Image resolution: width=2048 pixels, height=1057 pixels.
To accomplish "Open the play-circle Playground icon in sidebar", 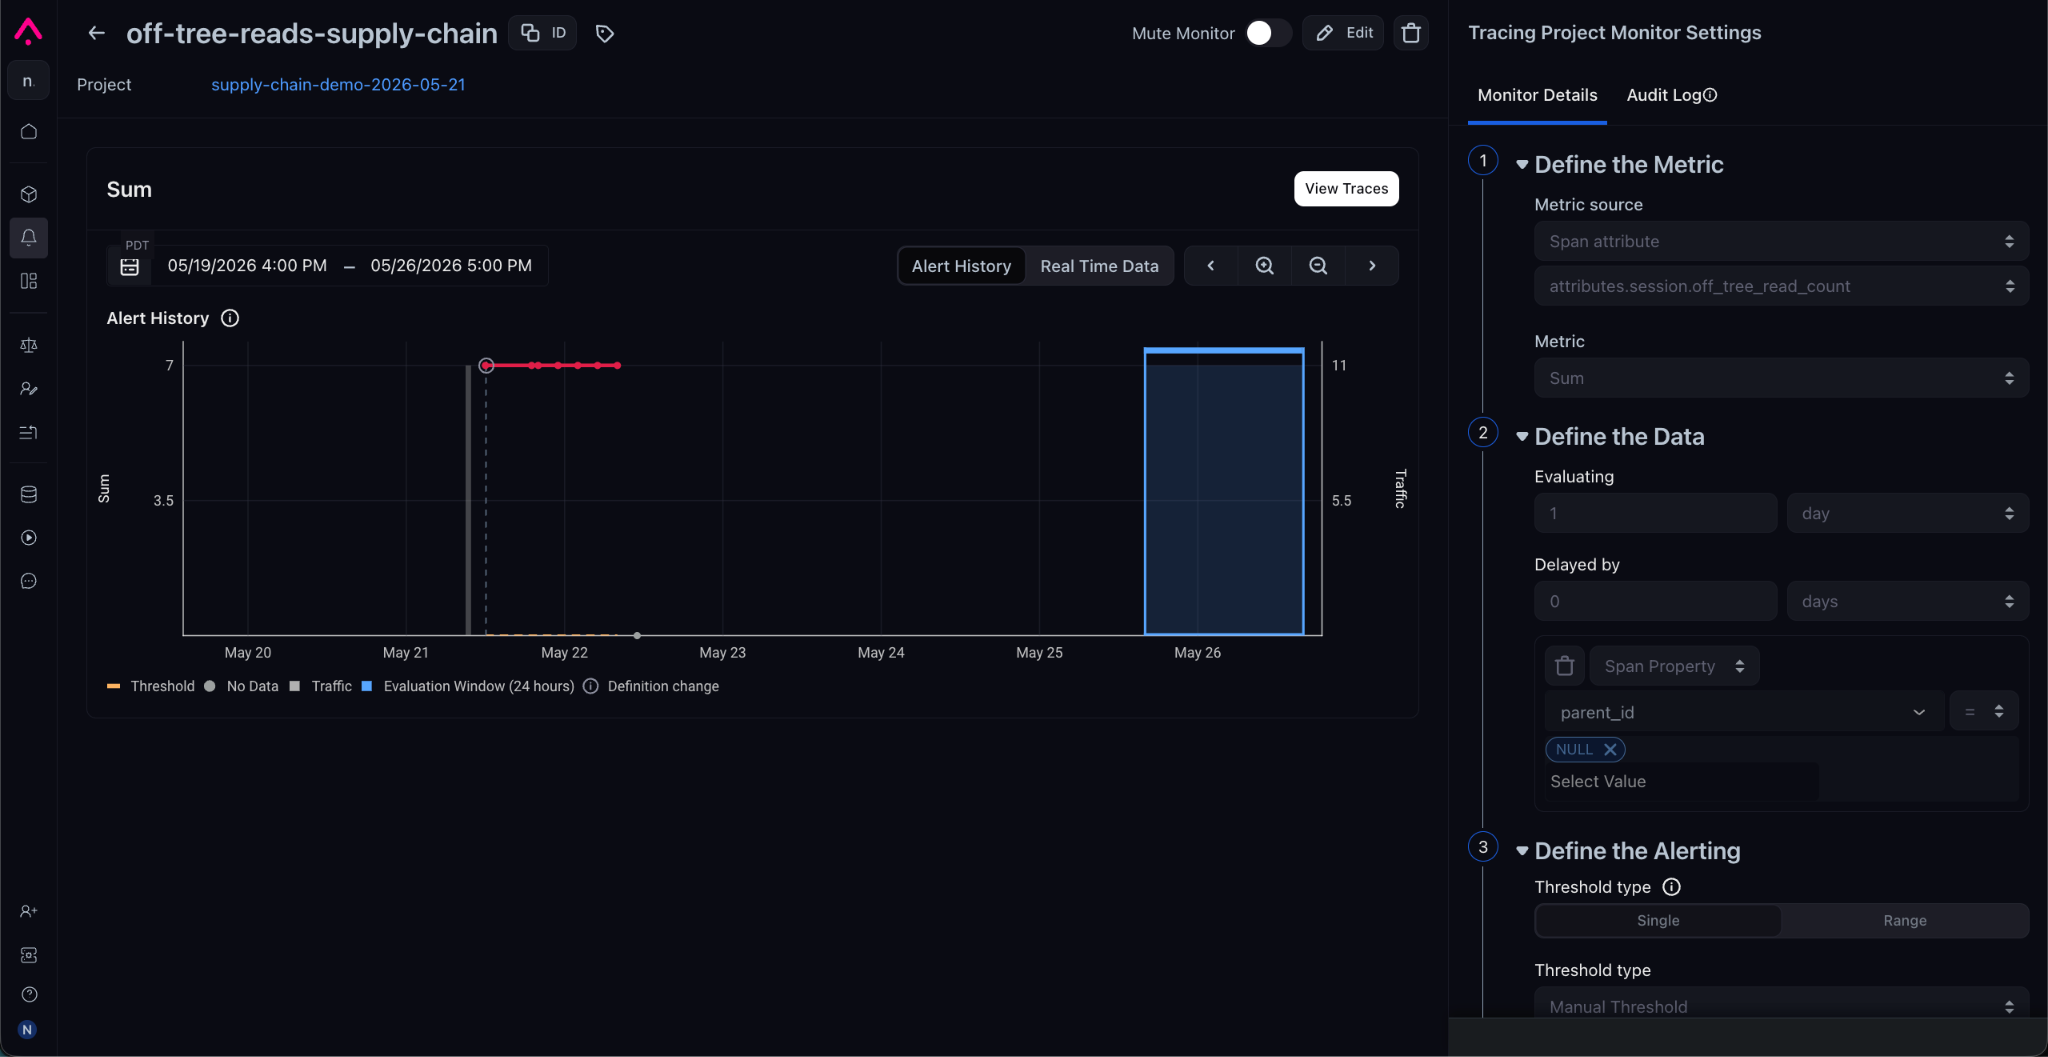I will (29, 538).
